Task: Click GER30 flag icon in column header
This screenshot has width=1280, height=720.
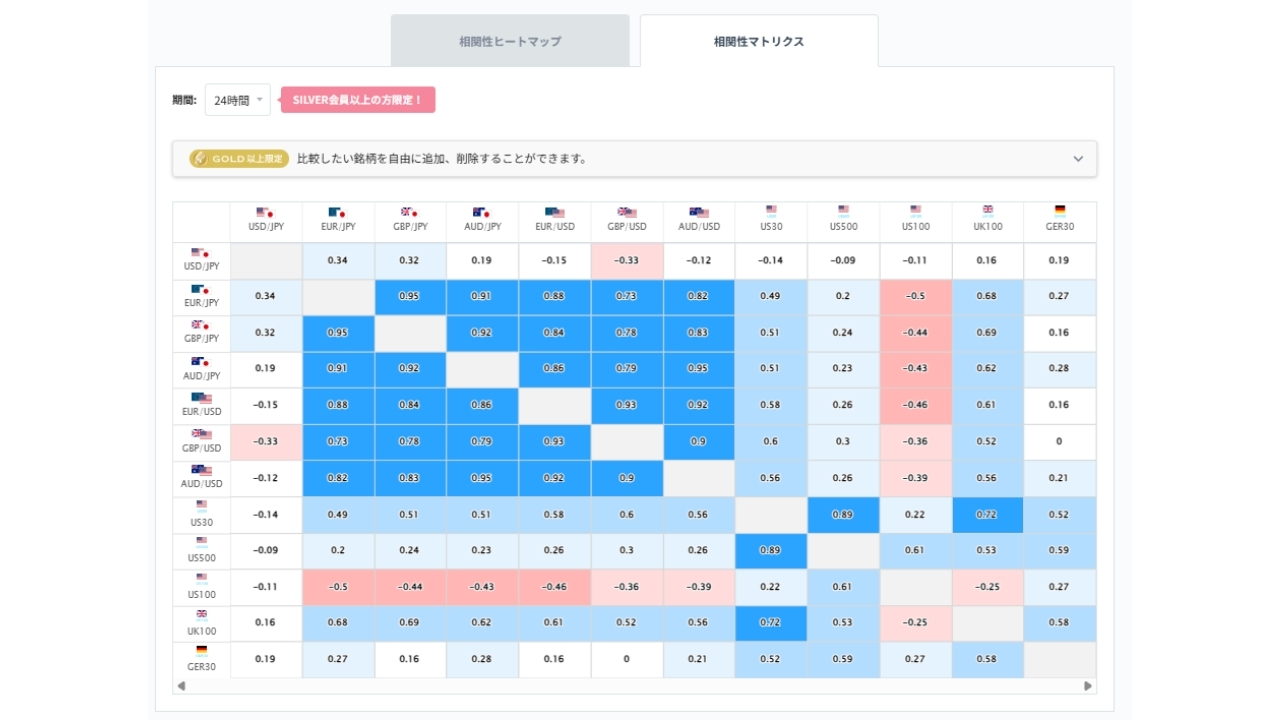Action: tap(1060, 211)
